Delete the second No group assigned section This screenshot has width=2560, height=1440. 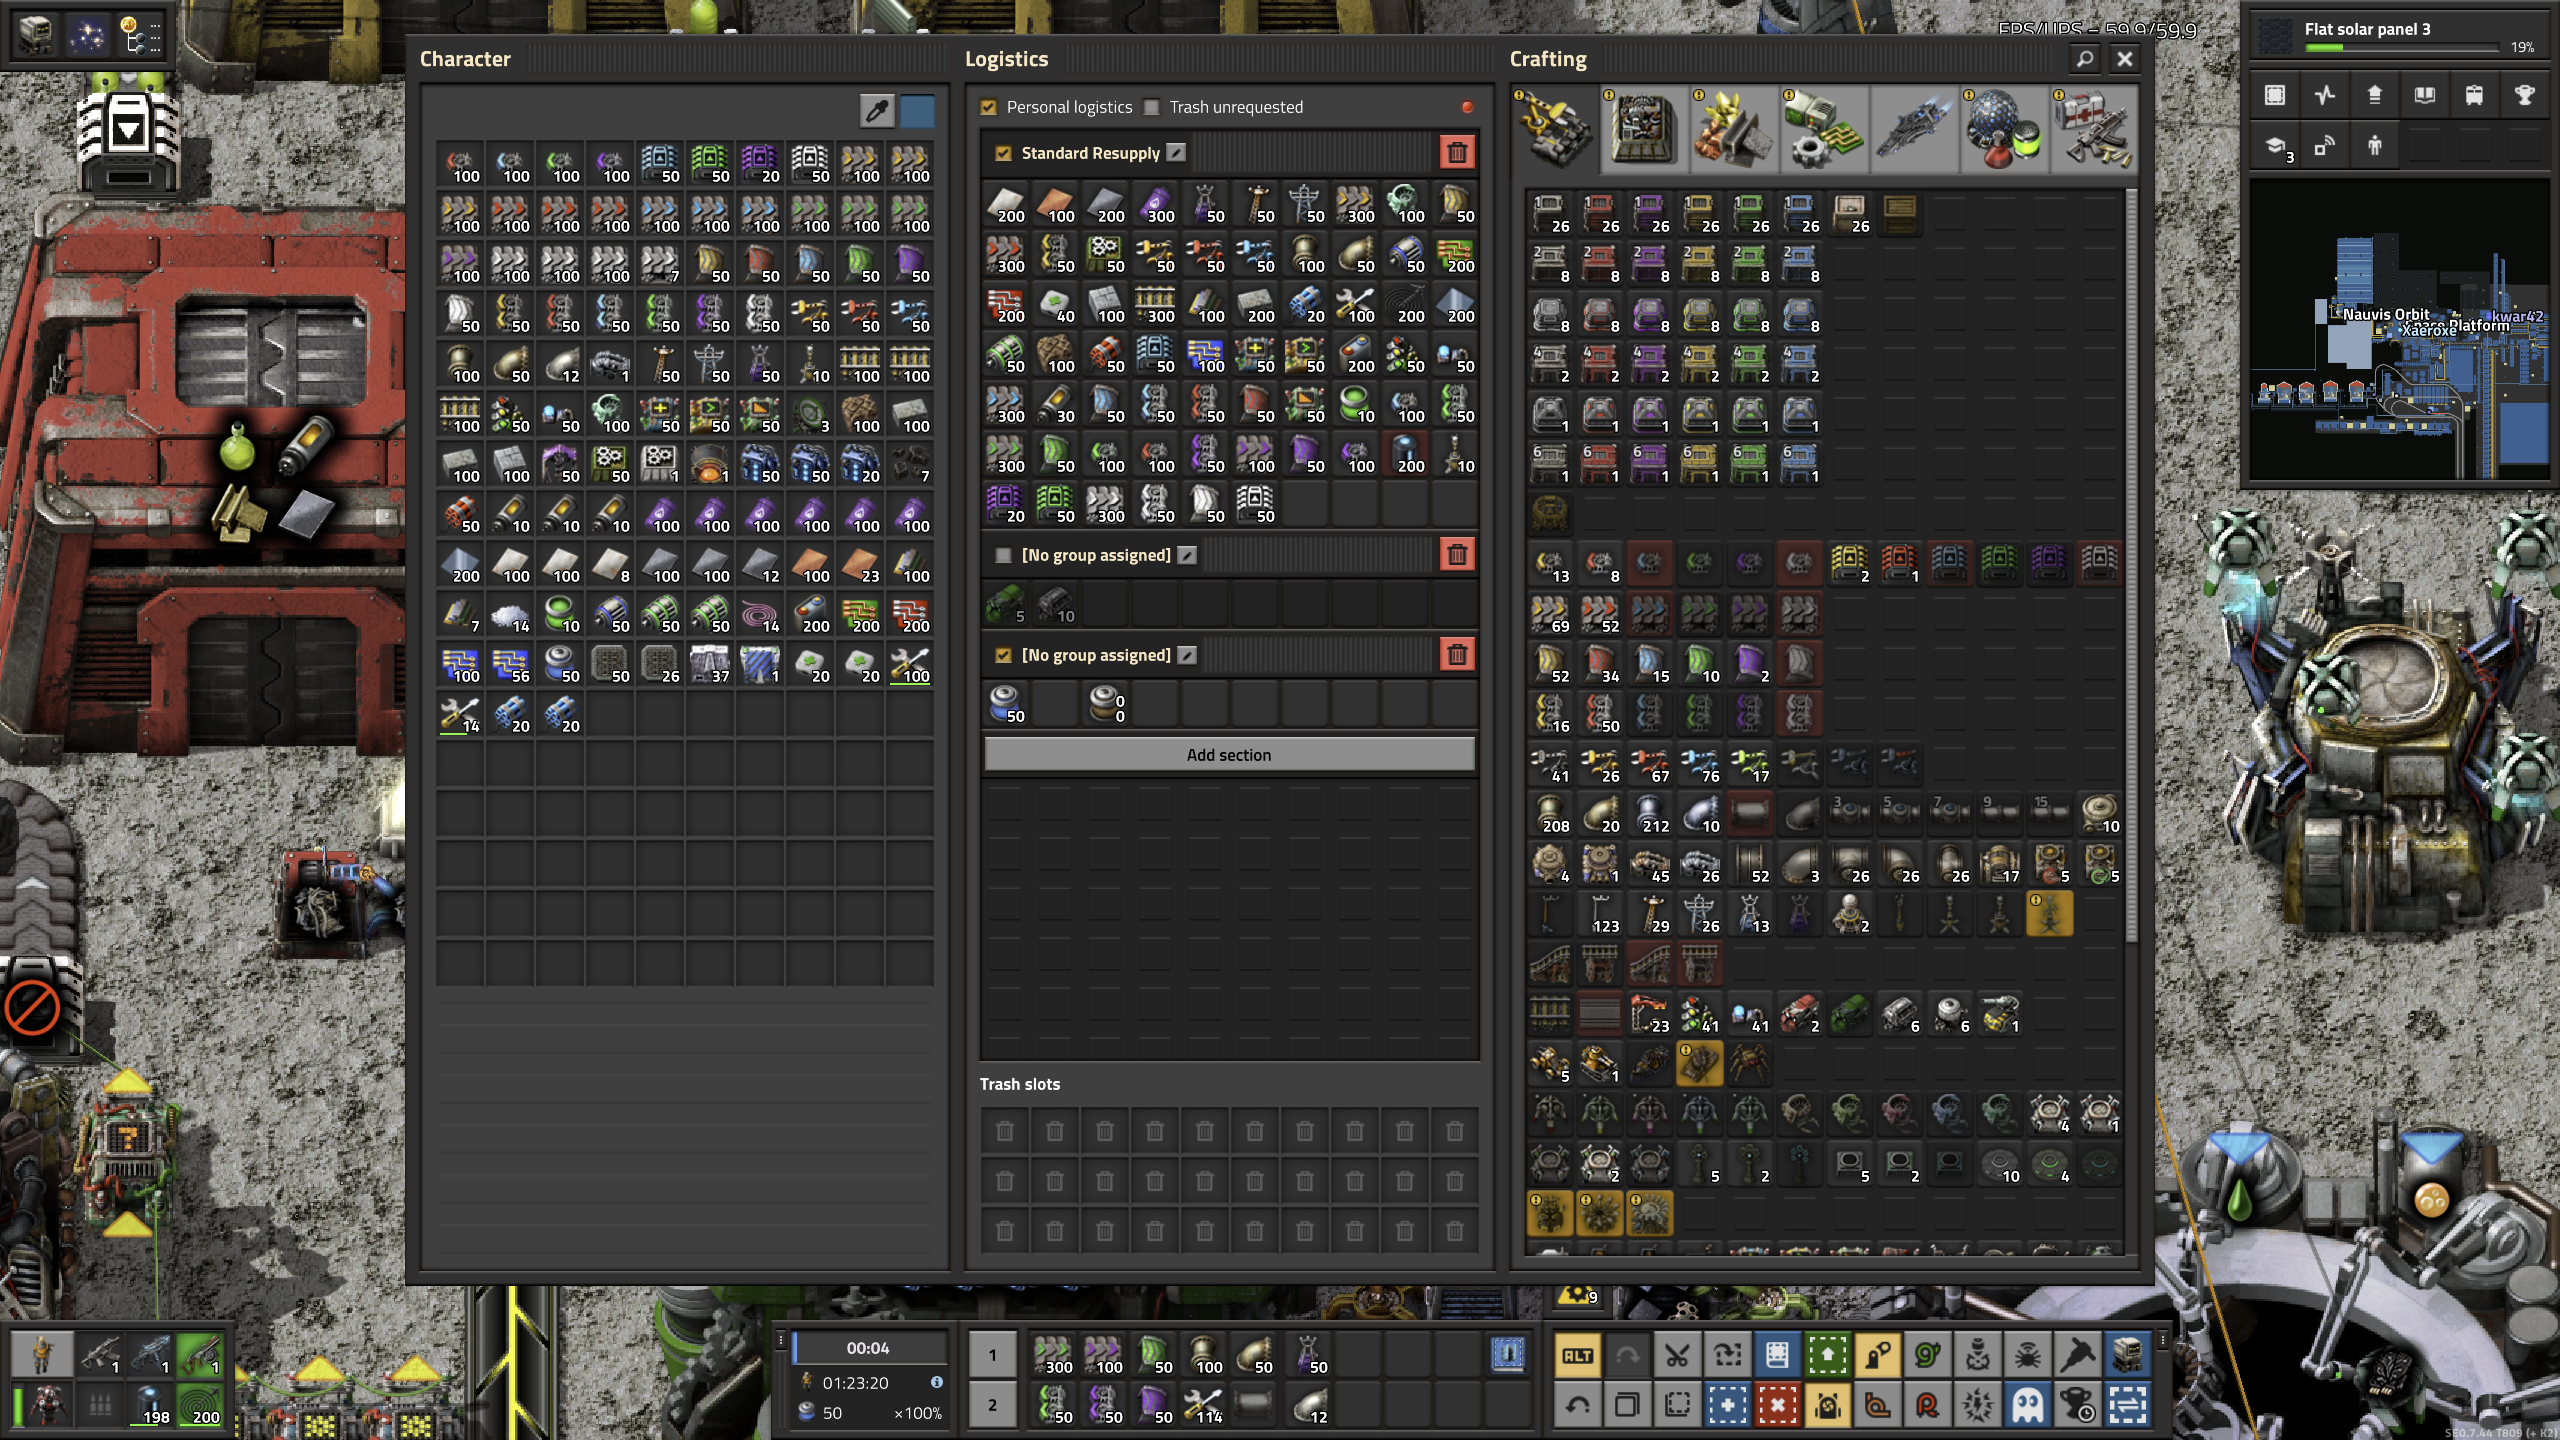[1457, 655]
